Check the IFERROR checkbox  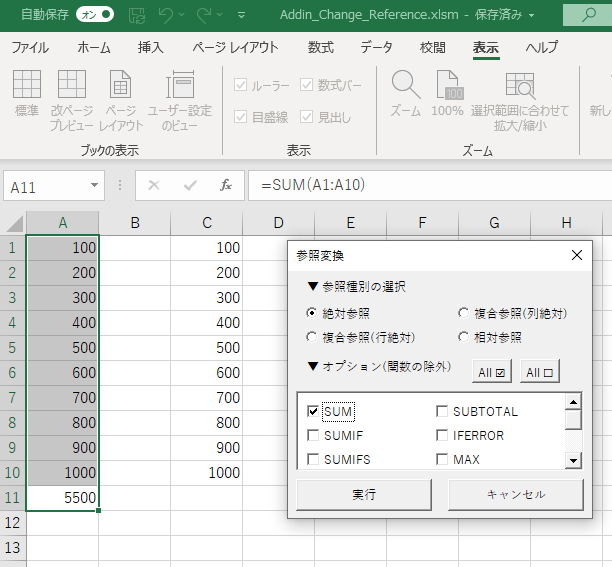tap(442, 435)
